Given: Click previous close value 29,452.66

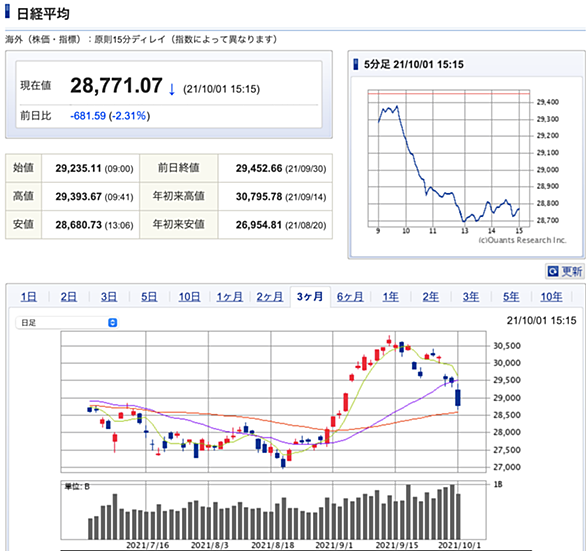Looking at the screenshot, I should click(x=259, y=169).
